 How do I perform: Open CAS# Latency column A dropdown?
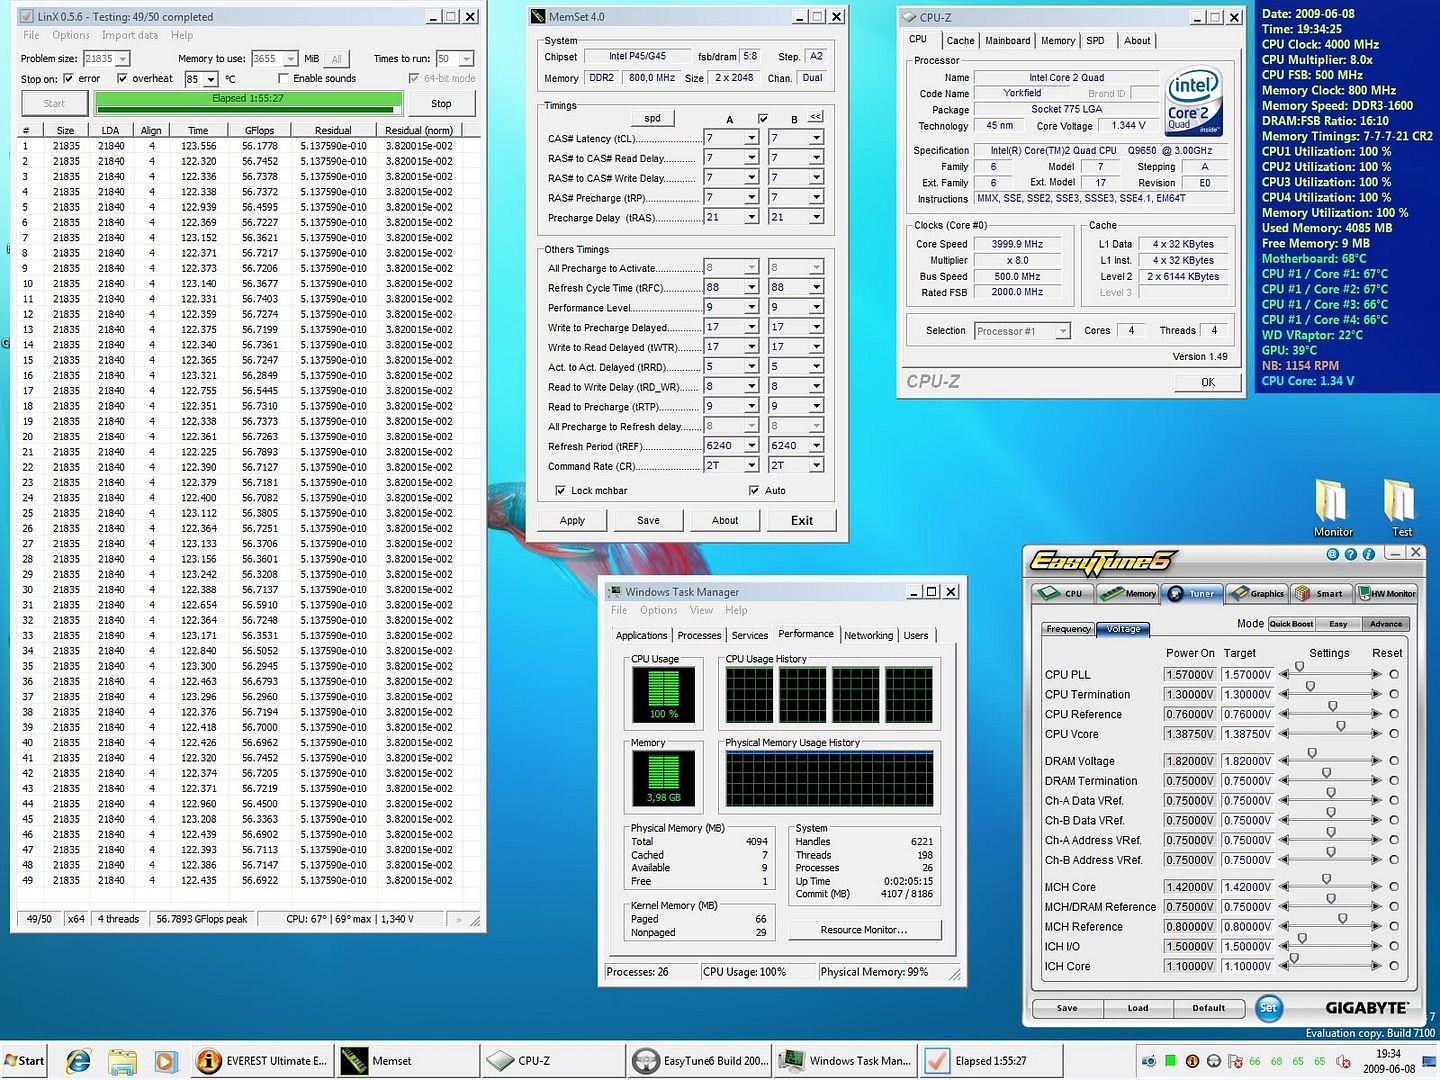[751, 138]
